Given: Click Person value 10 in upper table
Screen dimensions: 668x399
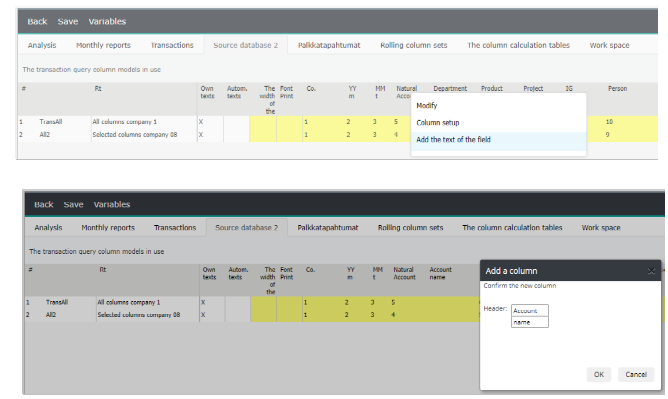Looking at the screenshot, I should tap(609, 122).
